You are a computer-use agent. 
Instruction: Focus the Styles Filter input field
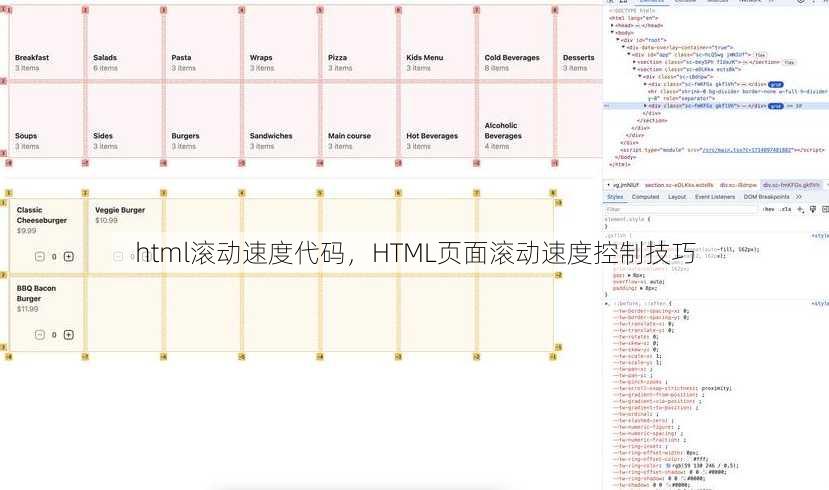tap(681, 209)
